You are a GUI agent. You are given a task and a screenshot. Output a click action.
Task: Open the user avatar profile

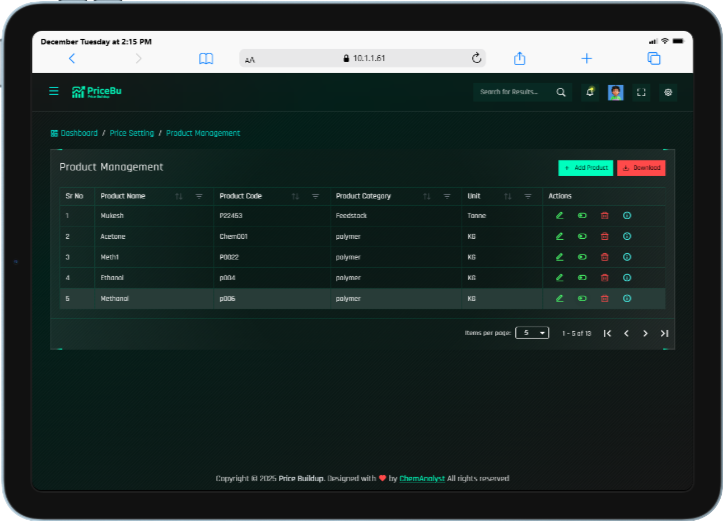pos(616,92)
